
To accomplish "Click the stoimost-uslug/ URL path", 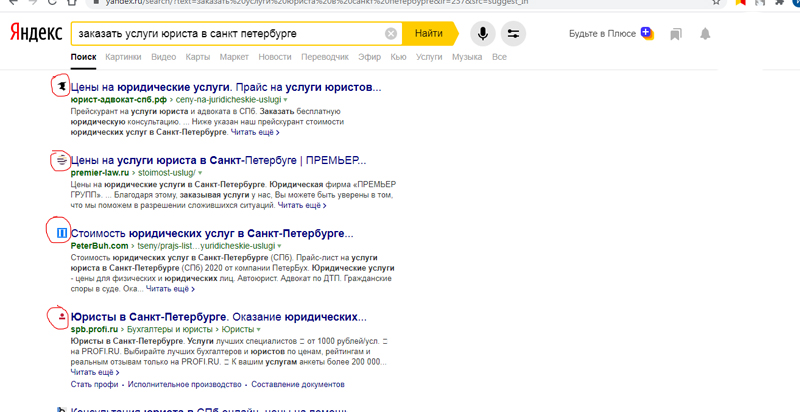I will [x=166, y=173].
